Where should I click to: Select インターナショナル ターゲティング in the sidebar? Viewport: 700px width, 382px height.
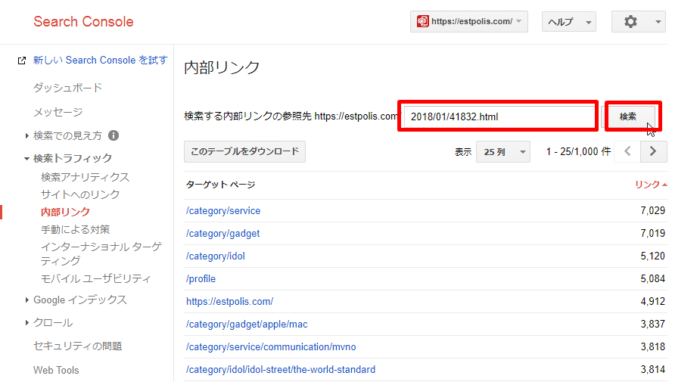[101, 253]
